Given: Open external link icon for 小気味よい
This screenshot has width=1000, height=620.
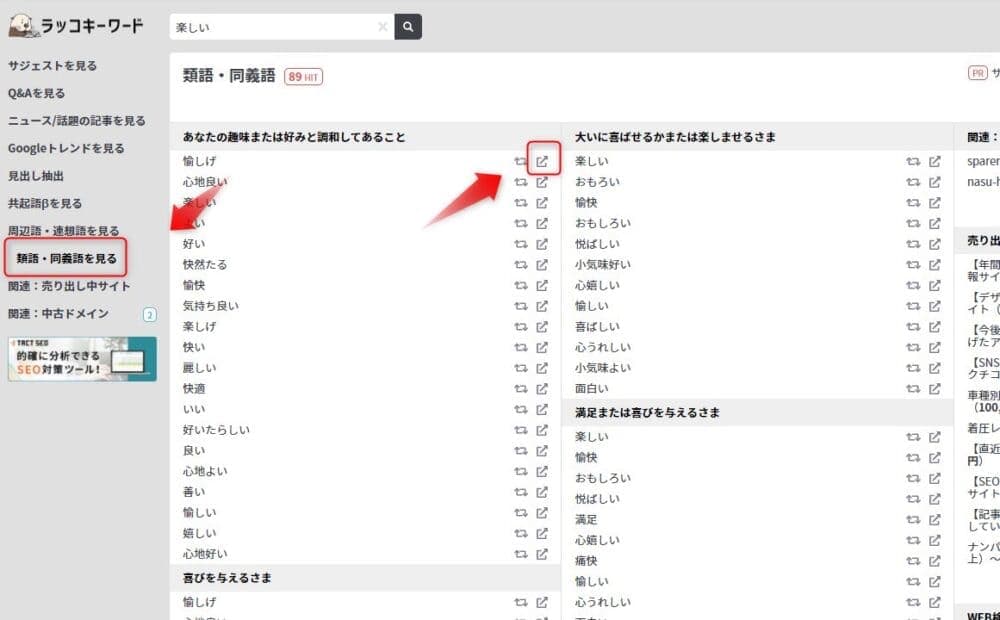Looking at the screenshot, I should coord(934,368).
